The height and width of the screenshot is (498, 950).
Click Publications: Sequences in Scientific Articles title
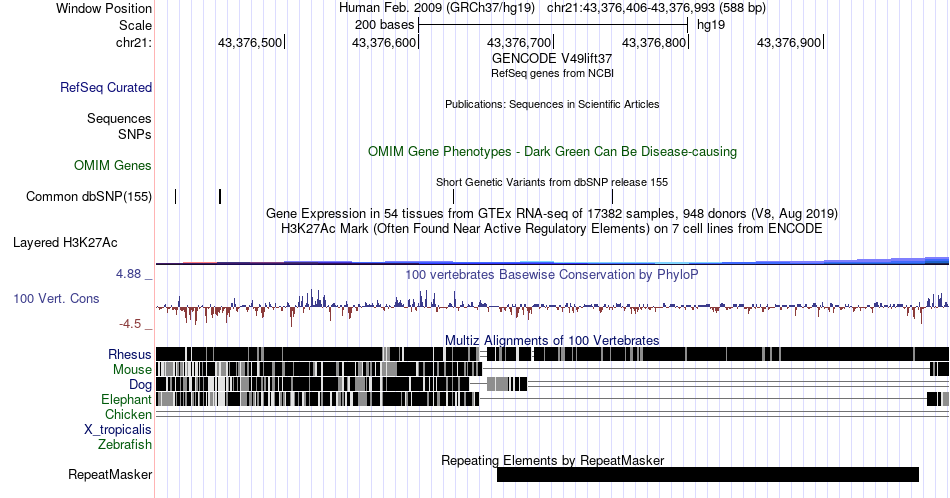pyautogui.click(x=552, y=104)
